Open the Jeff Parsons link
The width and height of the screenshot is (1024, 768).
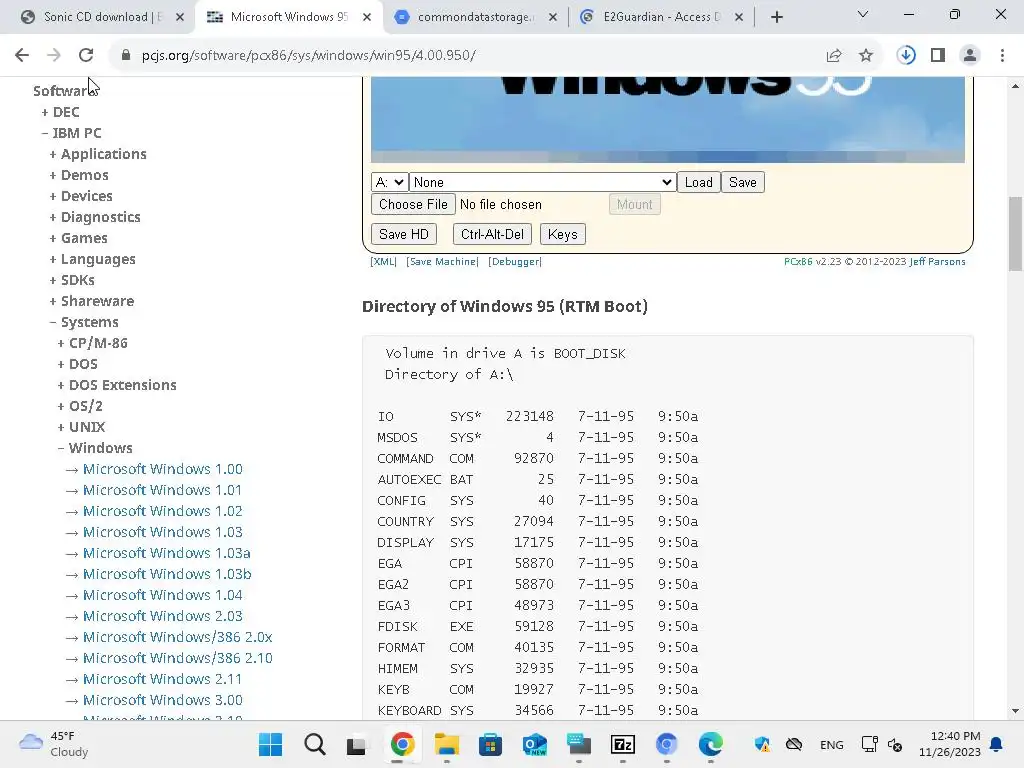pyautogui.click(x=937, y=261)
